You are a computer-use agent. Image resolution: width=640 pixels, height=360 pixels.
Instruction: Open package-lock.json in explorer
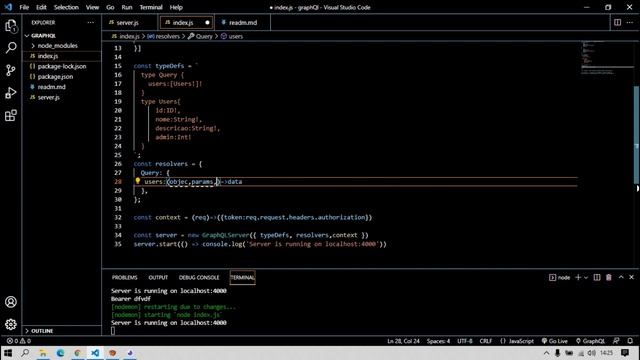62,66
